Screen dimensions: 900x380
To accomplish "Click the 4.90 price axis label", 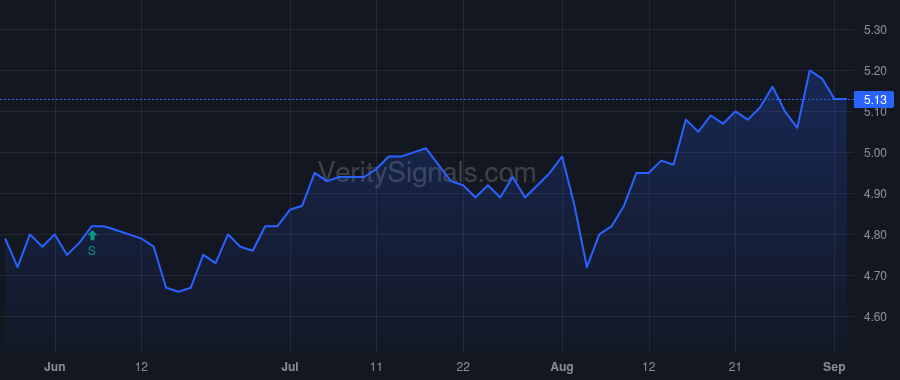I will [875, 194].
